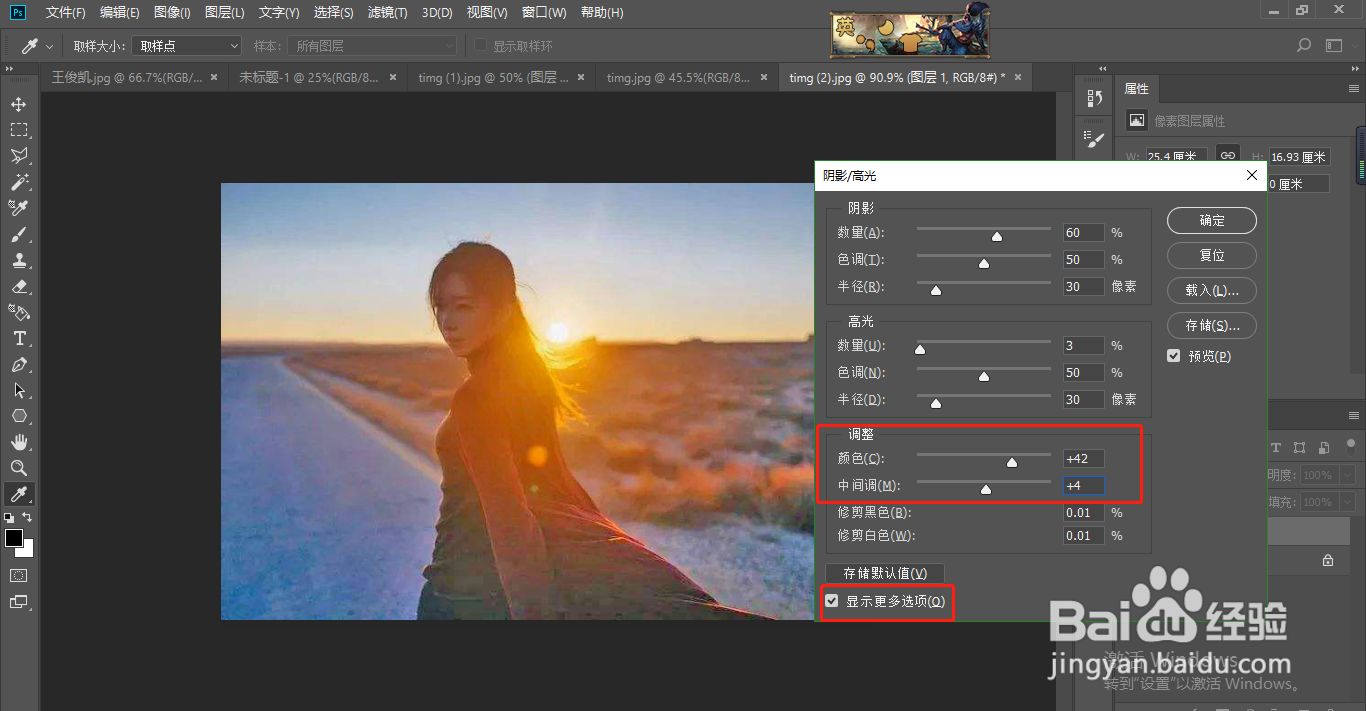Select the Polygonal Lasso tool
The image size is (1366, 711).
(x=19, y=156)
